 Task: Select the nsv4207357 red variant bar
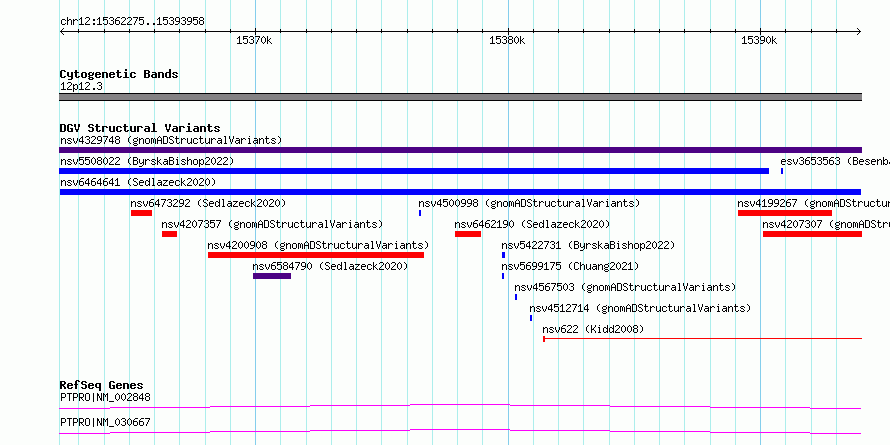pyautogui.click(x=169, y=234)
